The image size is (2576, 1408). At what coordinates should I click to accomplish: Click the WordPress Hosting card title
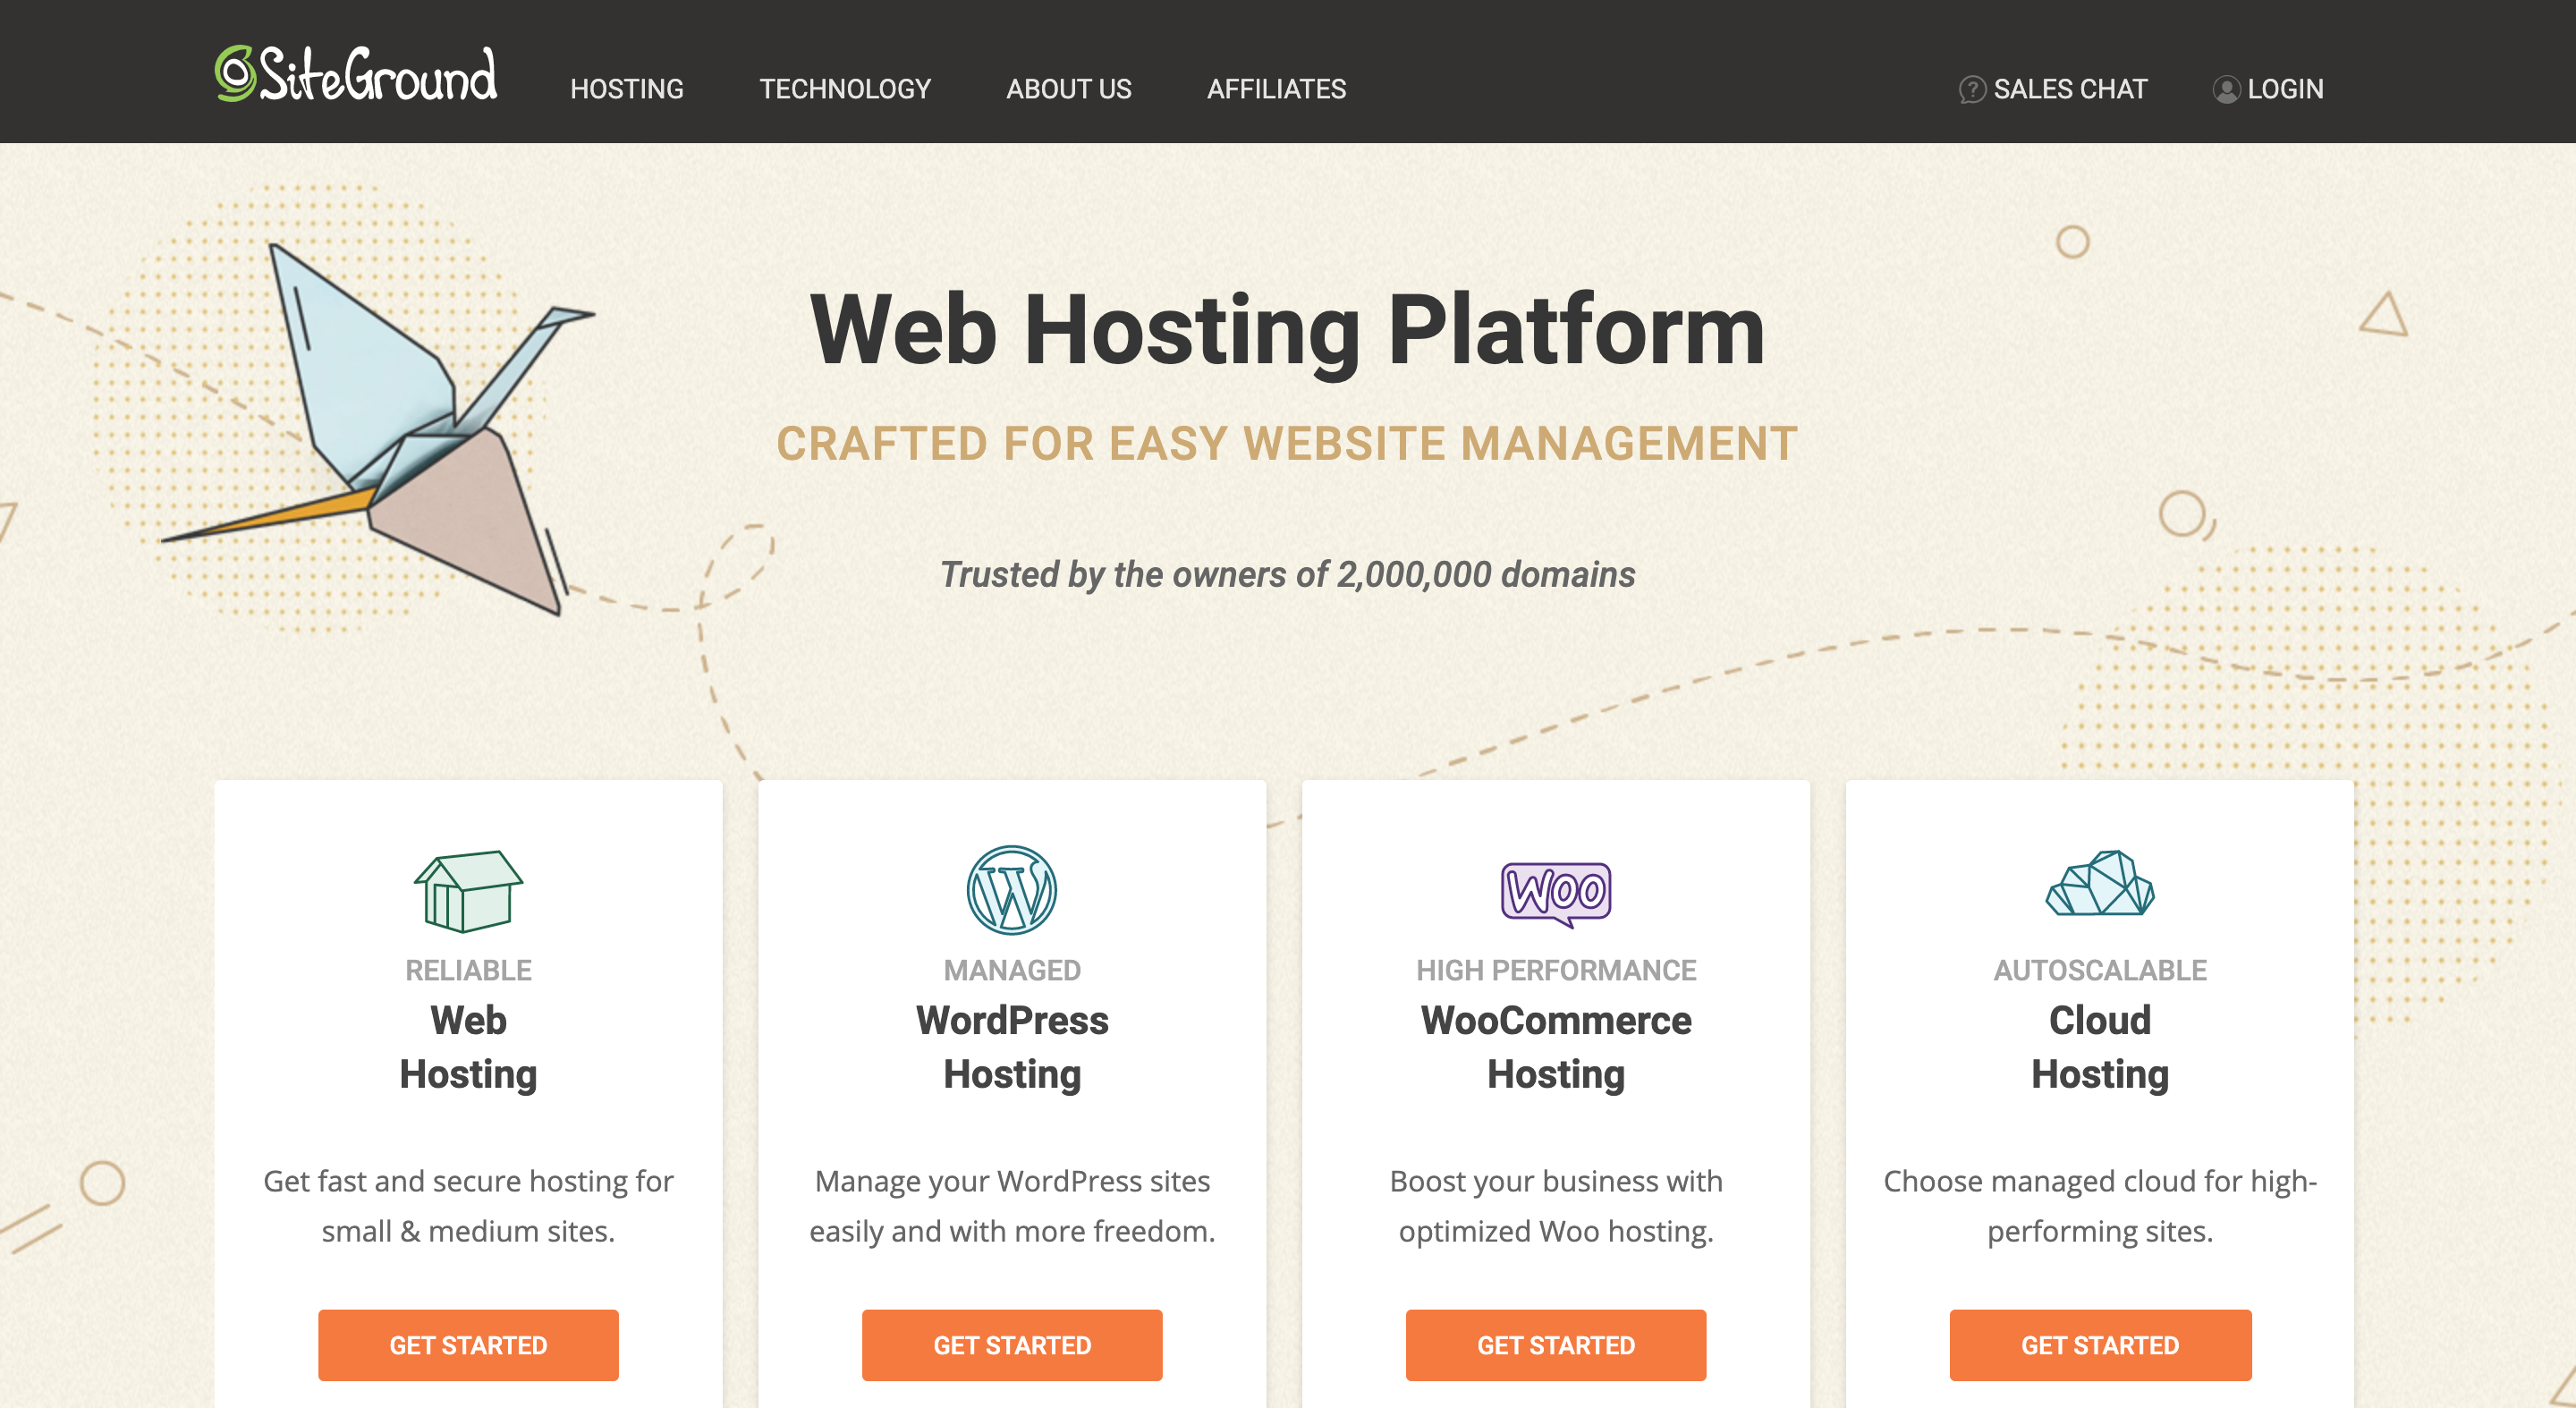tap(1012, 1047)
